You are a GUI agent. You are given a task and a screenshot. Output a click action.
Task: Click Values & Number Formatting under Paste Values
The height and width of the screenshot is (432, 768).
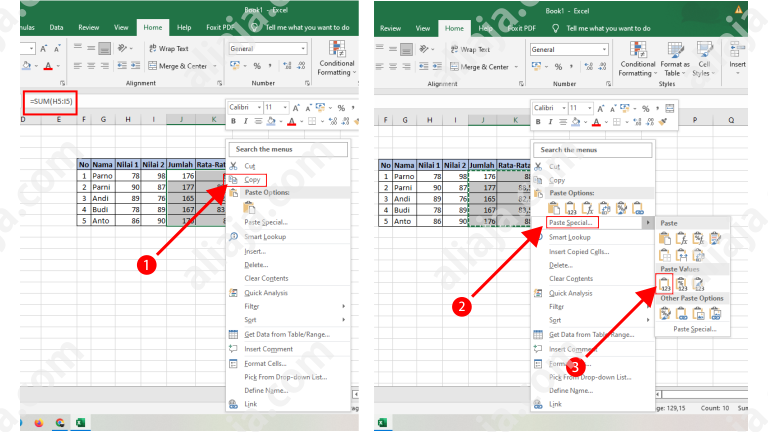(682, 284)
